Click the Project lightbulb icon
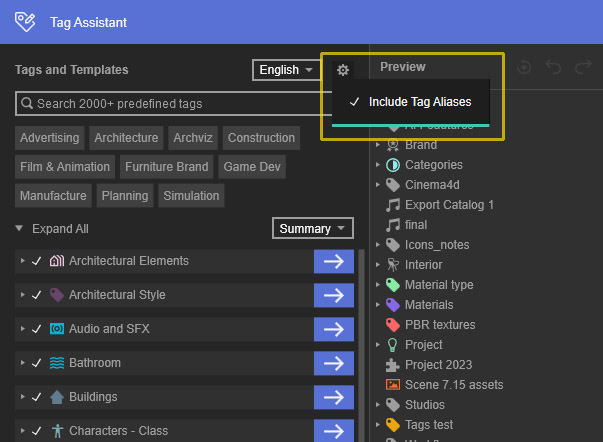This screenshot has width=603, height=442. click(x=393, y=345)
